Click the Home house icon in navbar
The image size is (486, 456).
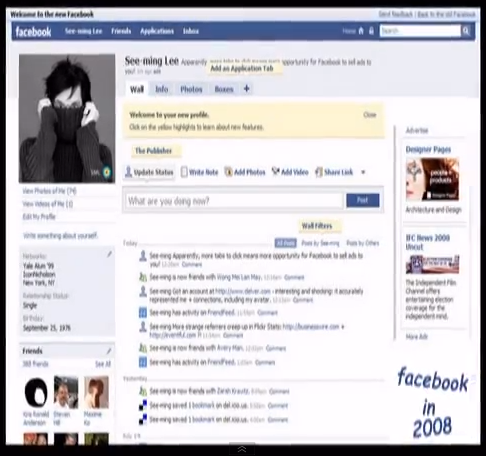coord(361,31)
